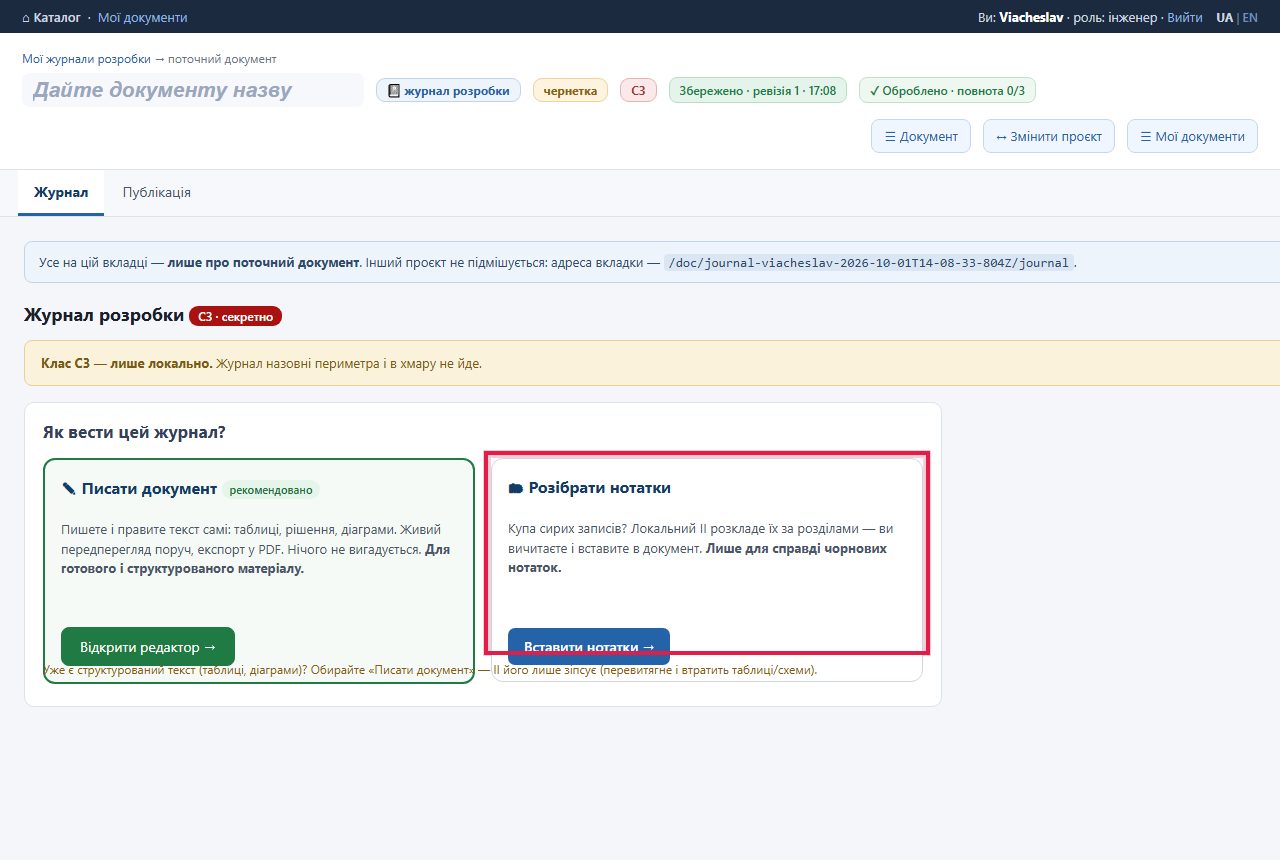Click the Вийти logout link
This screenshot has height=860, width=1280.
1185,18
